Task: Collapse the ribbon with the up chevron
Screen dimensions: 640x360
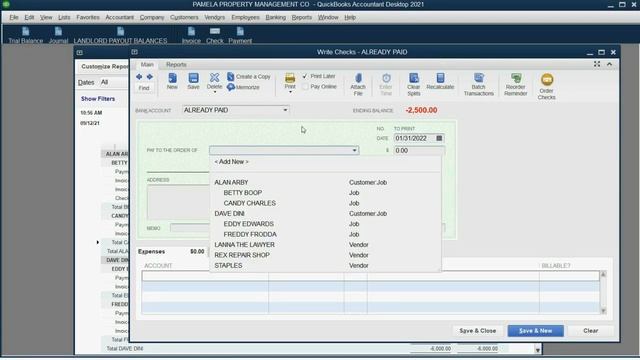Action: [x=609, y=64]
